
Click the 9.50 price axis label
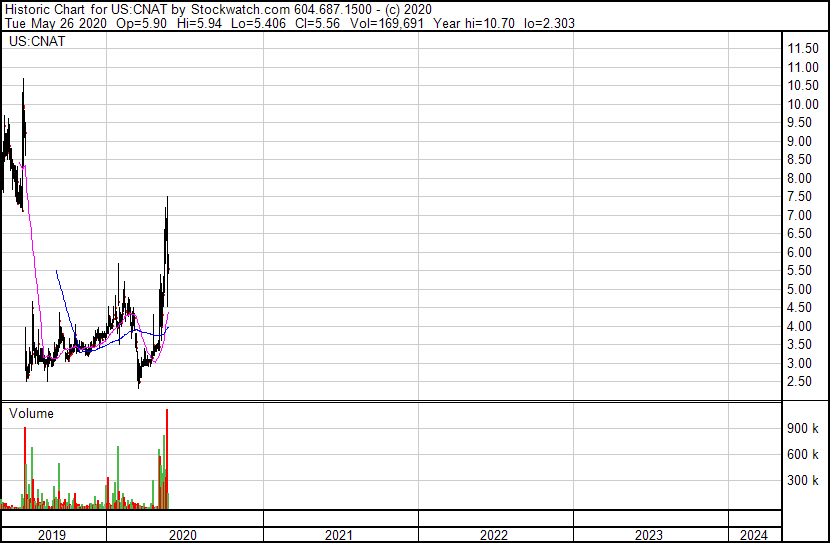pos(799,122)
